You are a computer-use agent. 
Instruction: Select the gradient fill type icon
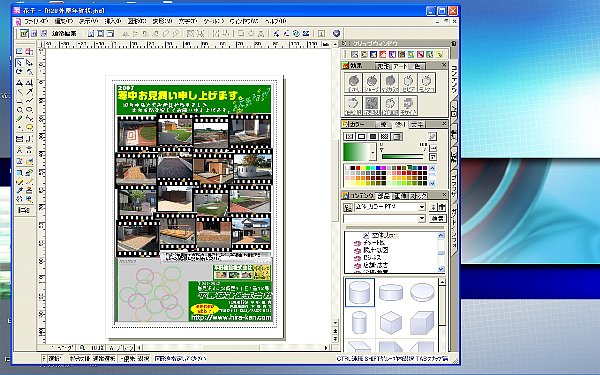point(397,137)
